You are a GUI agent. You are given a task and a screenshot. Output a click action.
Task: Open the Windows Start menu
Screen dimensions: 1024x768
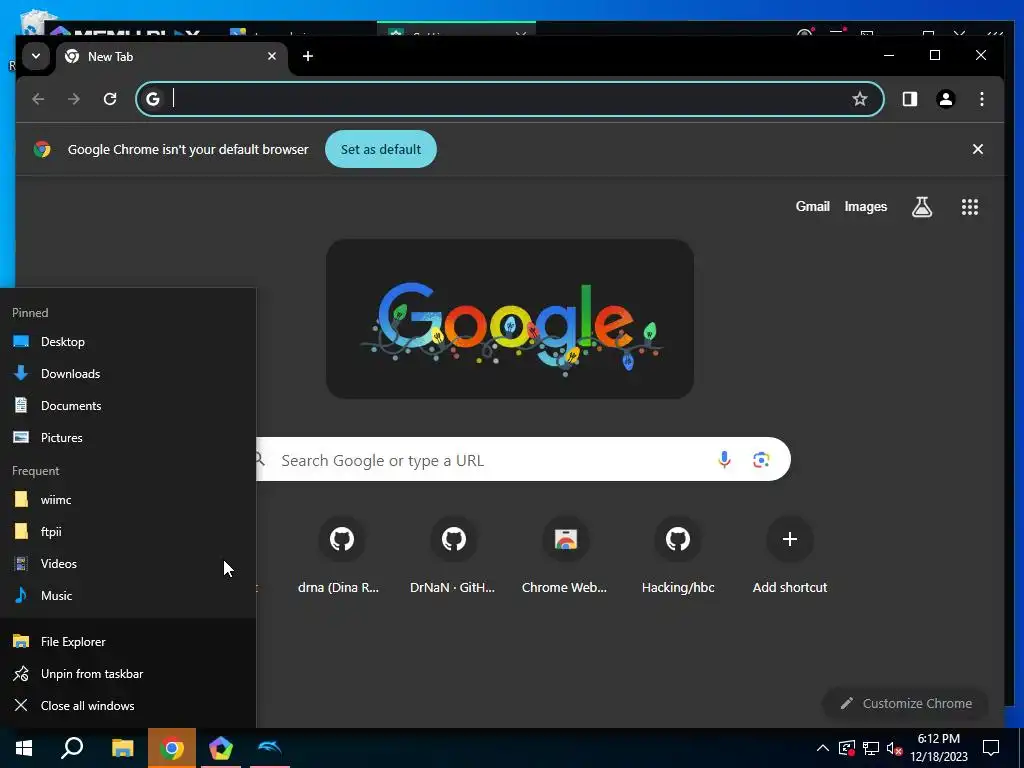24,748
